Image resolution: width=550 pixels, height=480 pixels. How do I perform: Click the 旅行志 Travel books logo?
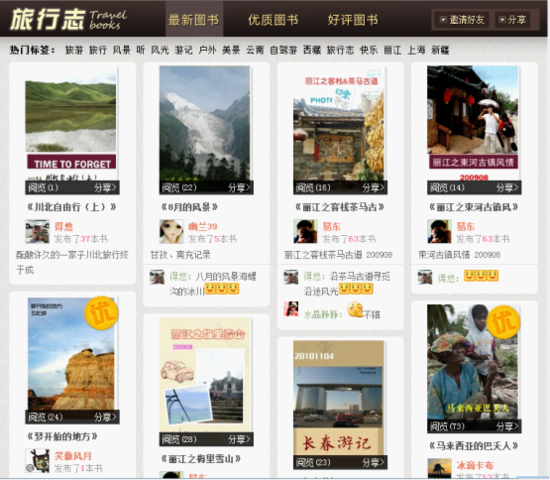click(69, 19)
